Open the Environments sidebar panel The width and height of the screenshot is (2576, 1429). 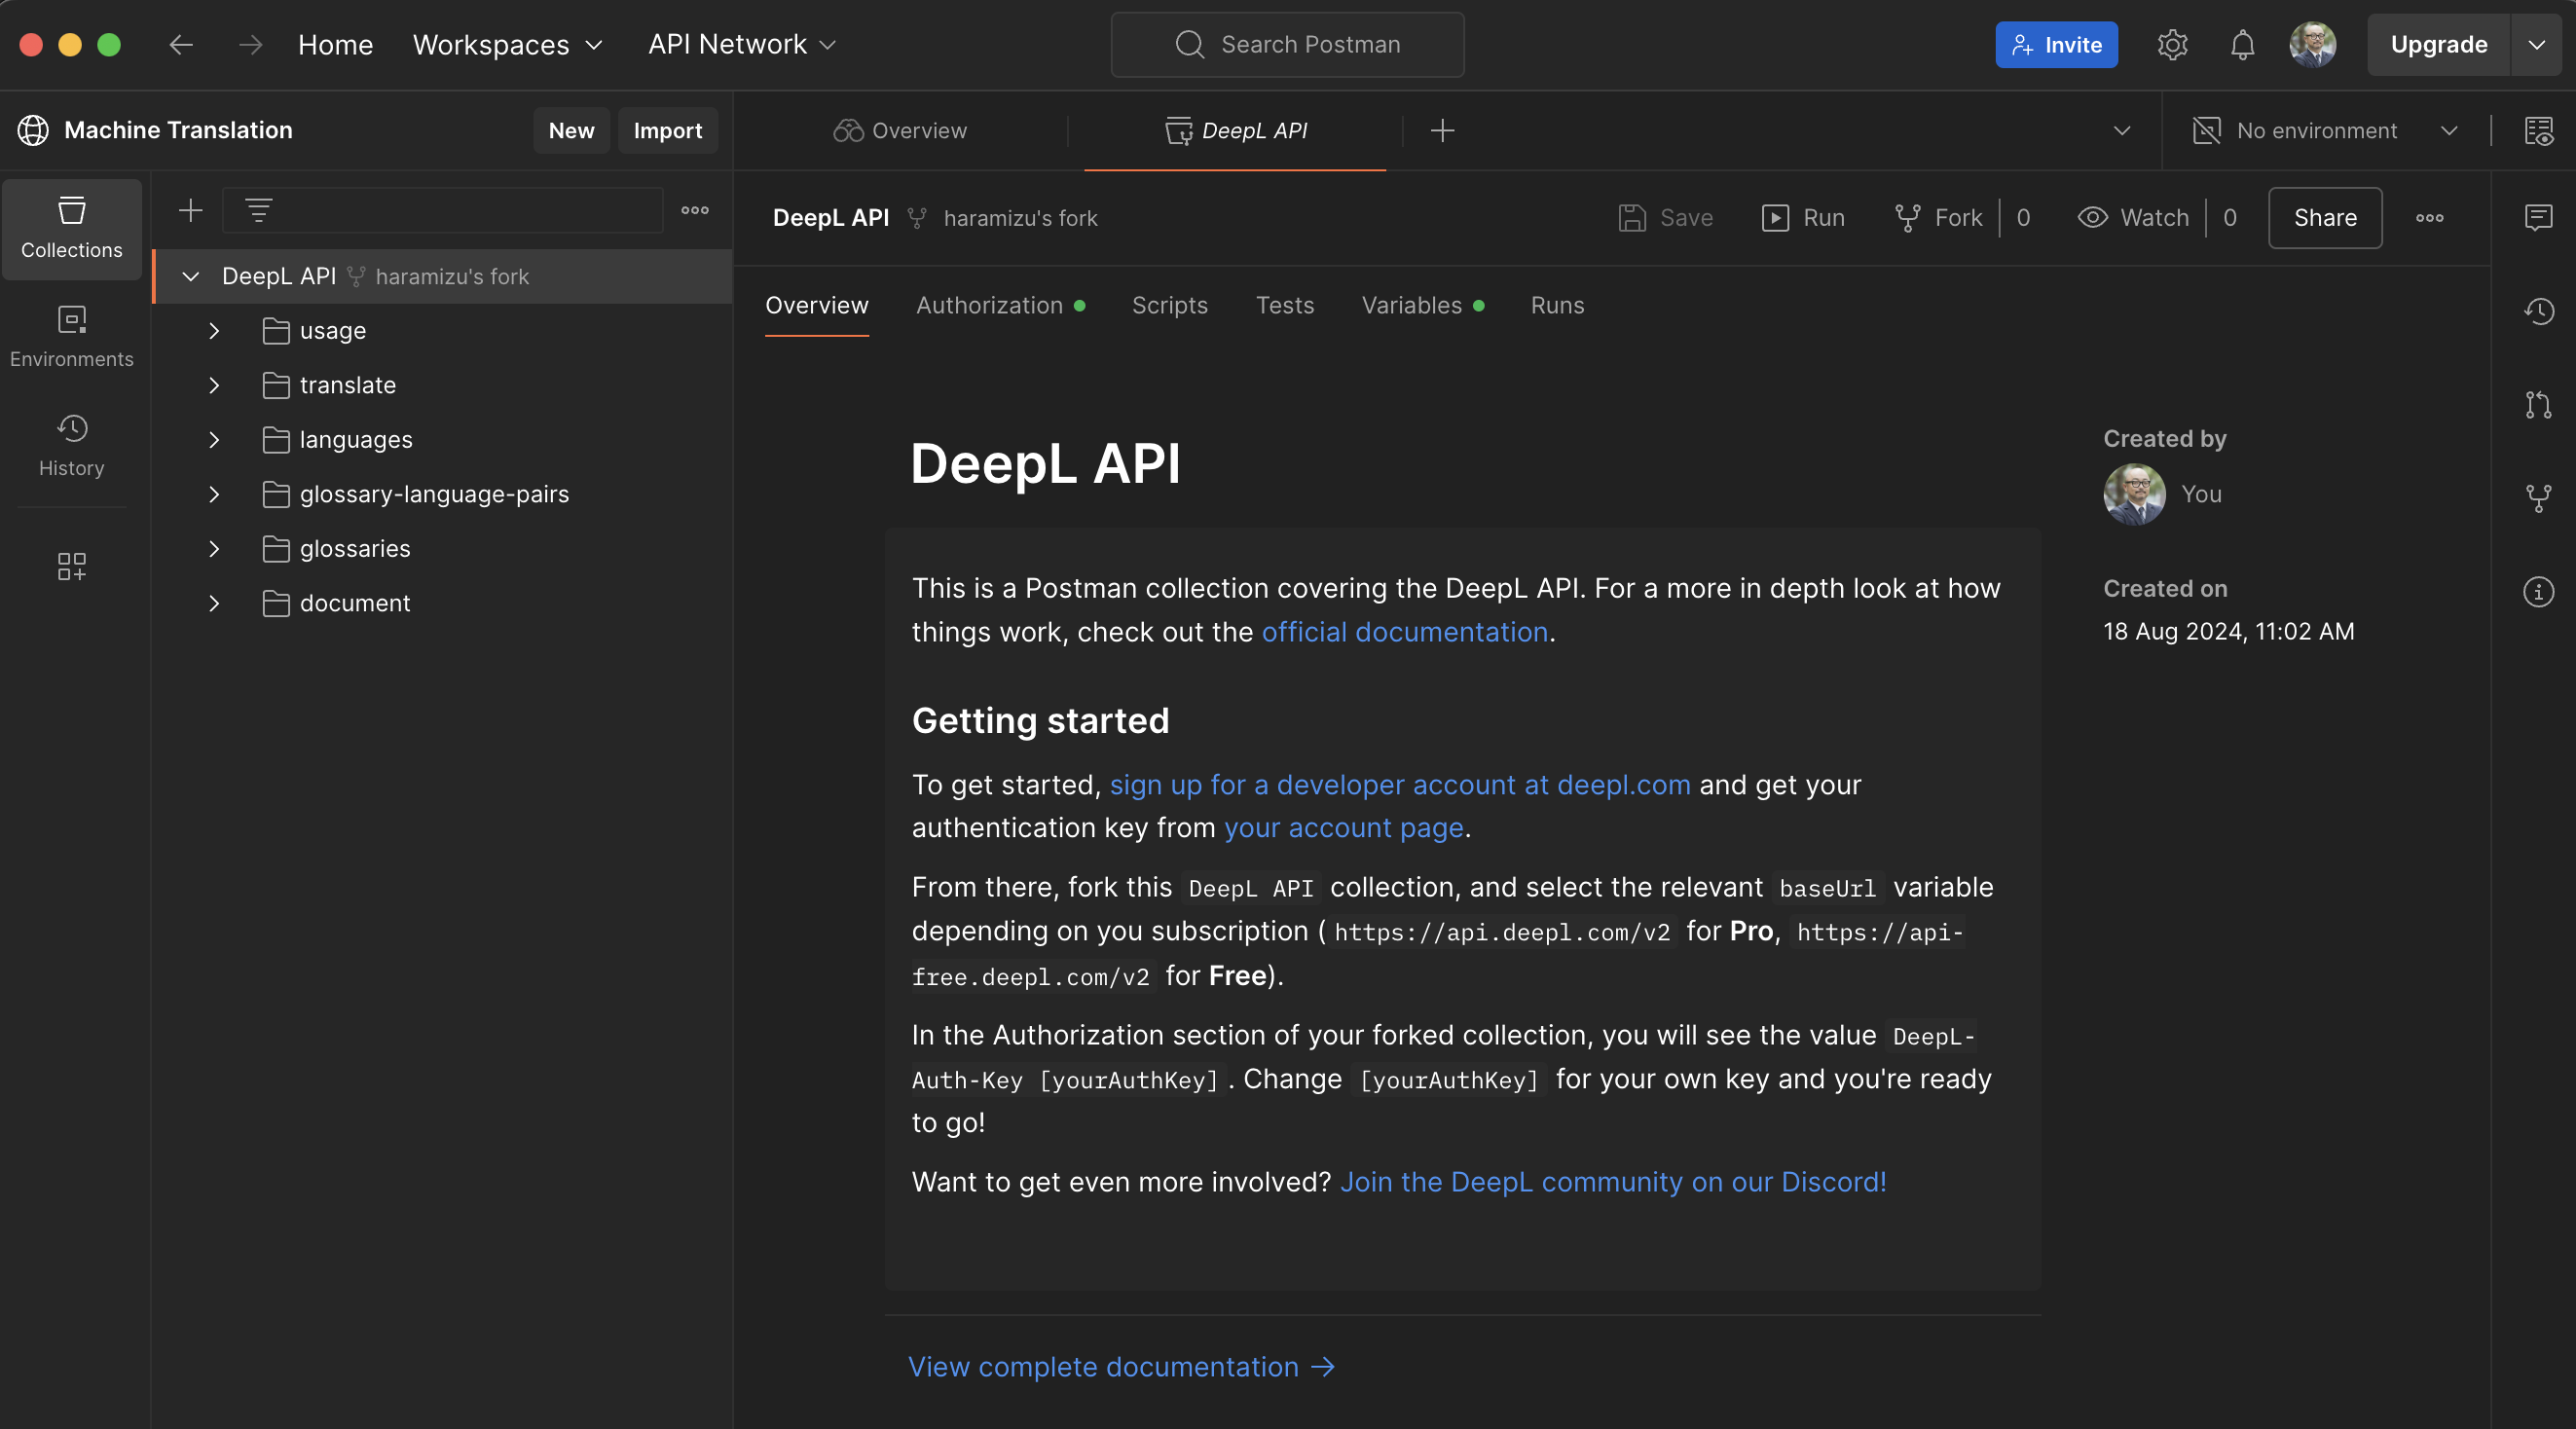click(x=71, y=337)
